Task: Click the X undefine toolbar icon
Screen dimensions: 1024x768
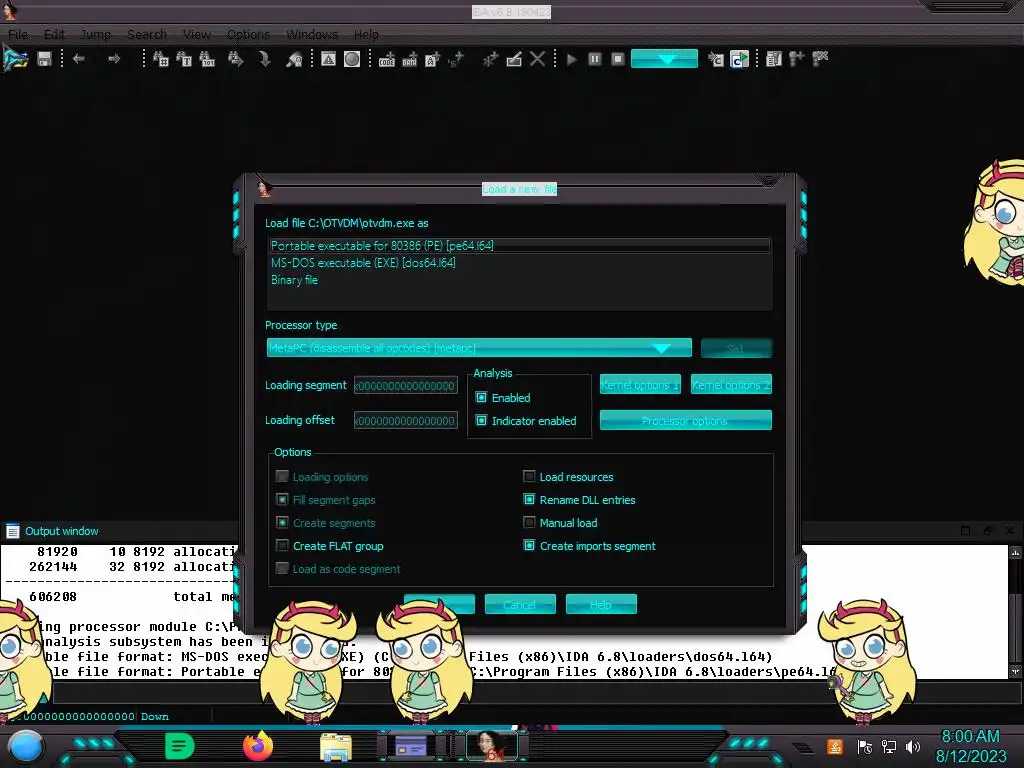Action: (537, 59)
